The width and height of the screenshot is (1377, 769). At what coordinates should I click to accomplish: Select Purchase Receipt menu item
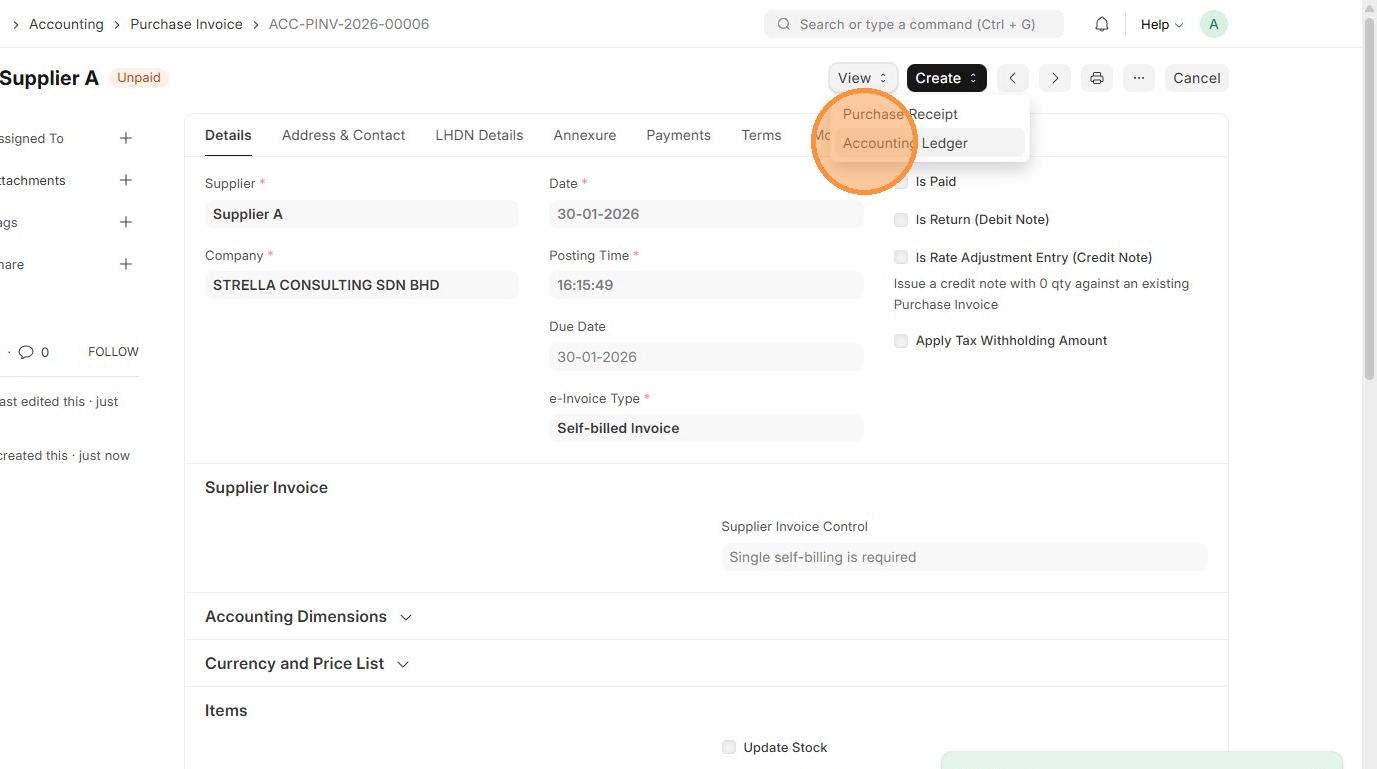[x=928, y=114]
